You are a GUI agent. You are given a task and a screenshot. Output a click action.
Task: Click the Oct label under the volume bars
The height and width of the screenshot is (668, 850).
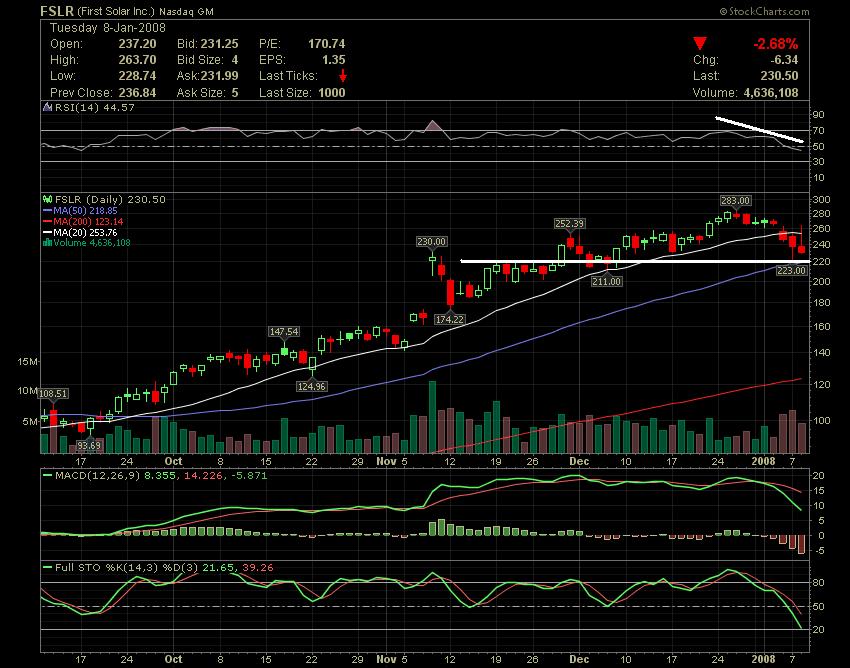tap(173, 461)
